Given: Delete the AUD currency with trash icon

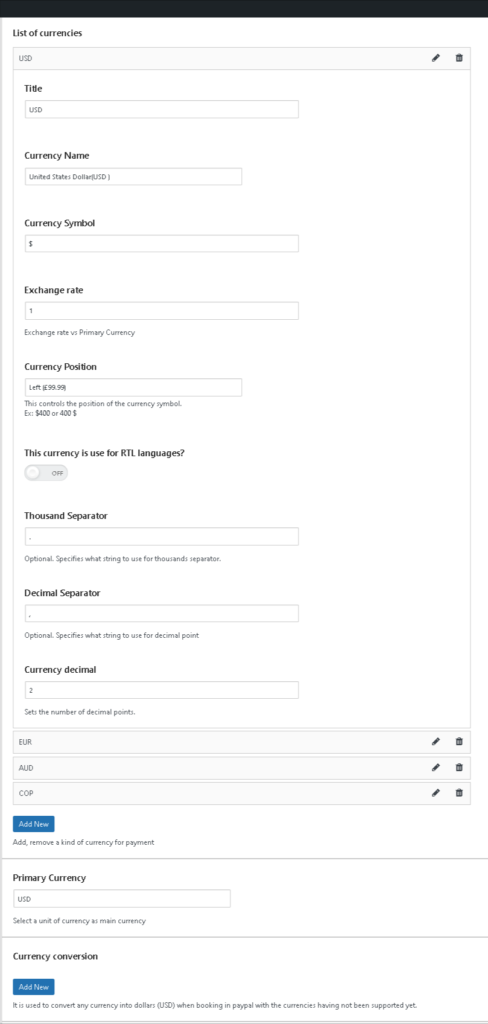Looking at the screenshot, I should [459, 767].
